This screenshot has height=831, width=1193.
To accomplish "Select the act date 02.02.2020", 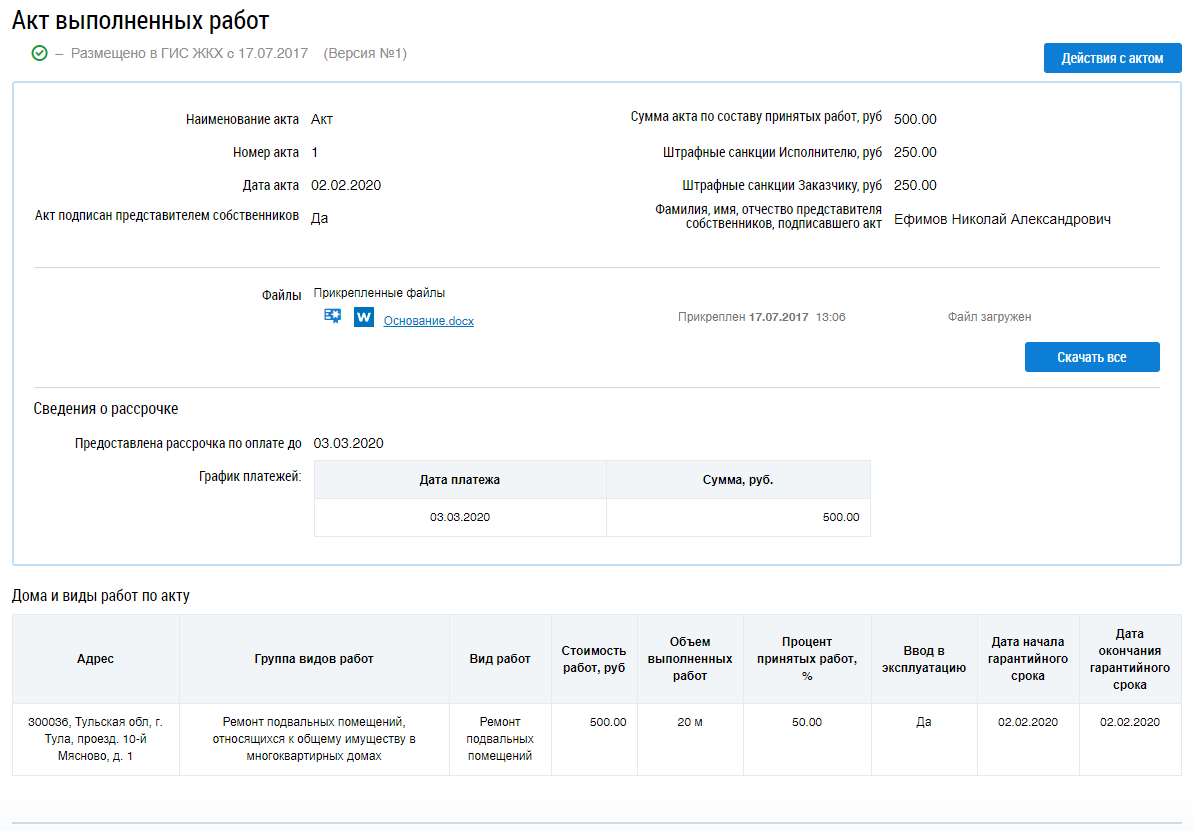I will pyautogui.click(x=346, y=186).
